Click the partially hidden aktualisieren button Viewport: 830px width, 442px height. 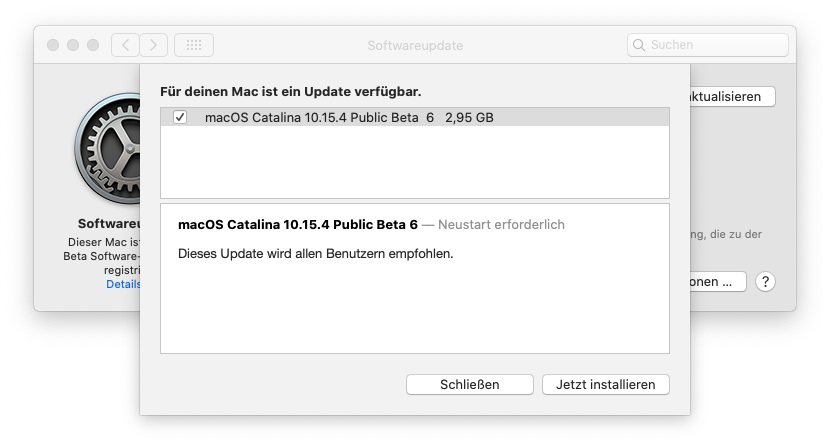tap(732, 97)
